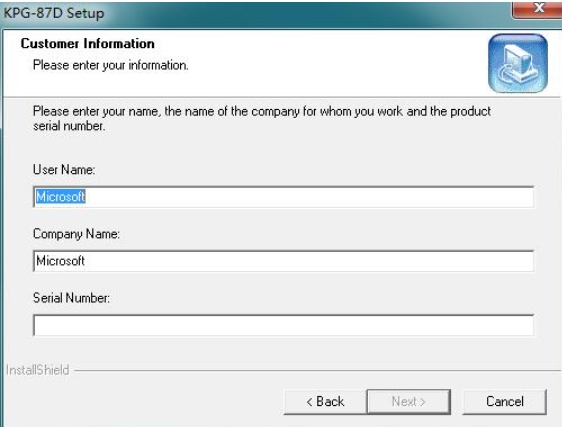Click the Microsoft text in Company Name
Image resolution: width=562 pixels, height=427 pixels.
point(61,261)
